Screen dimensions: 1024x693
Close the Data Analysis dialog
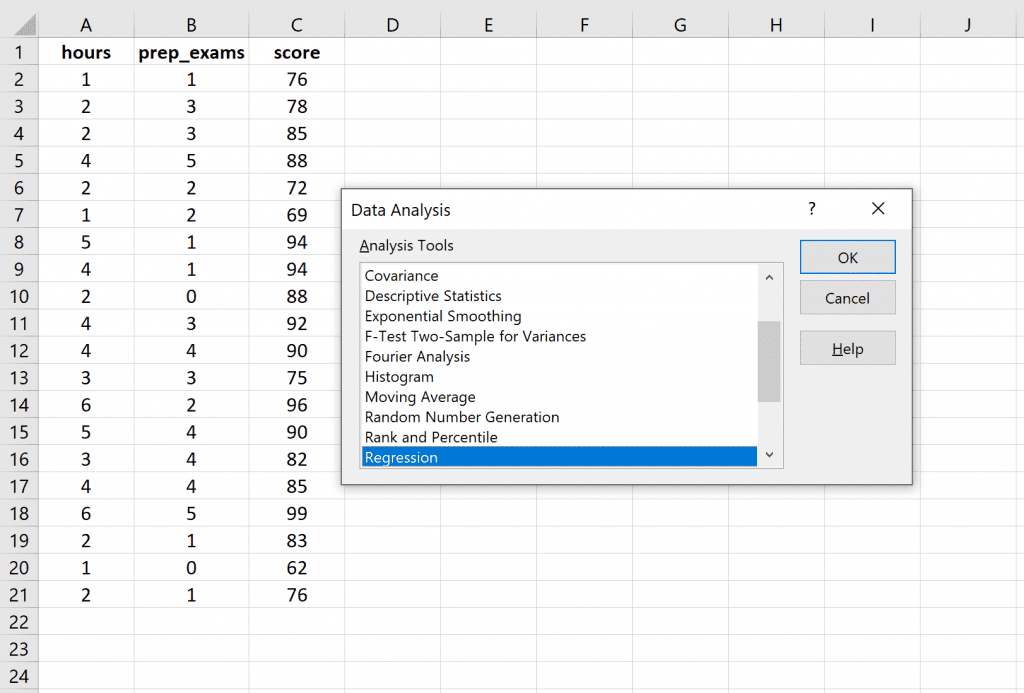(878, 209)
